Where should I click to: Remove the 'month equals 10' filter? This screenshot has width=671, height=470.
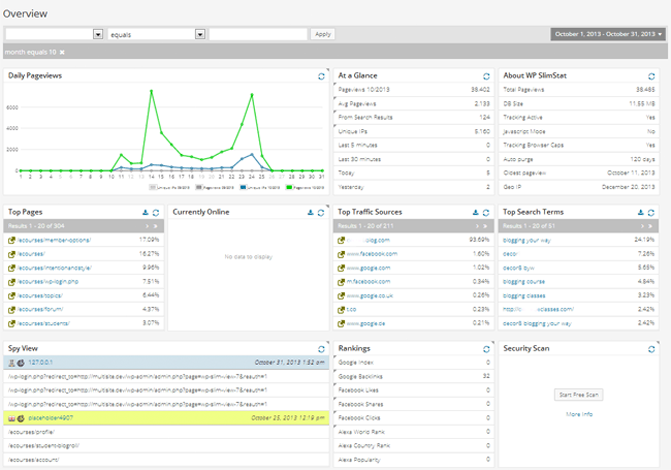tap(62, 52)
